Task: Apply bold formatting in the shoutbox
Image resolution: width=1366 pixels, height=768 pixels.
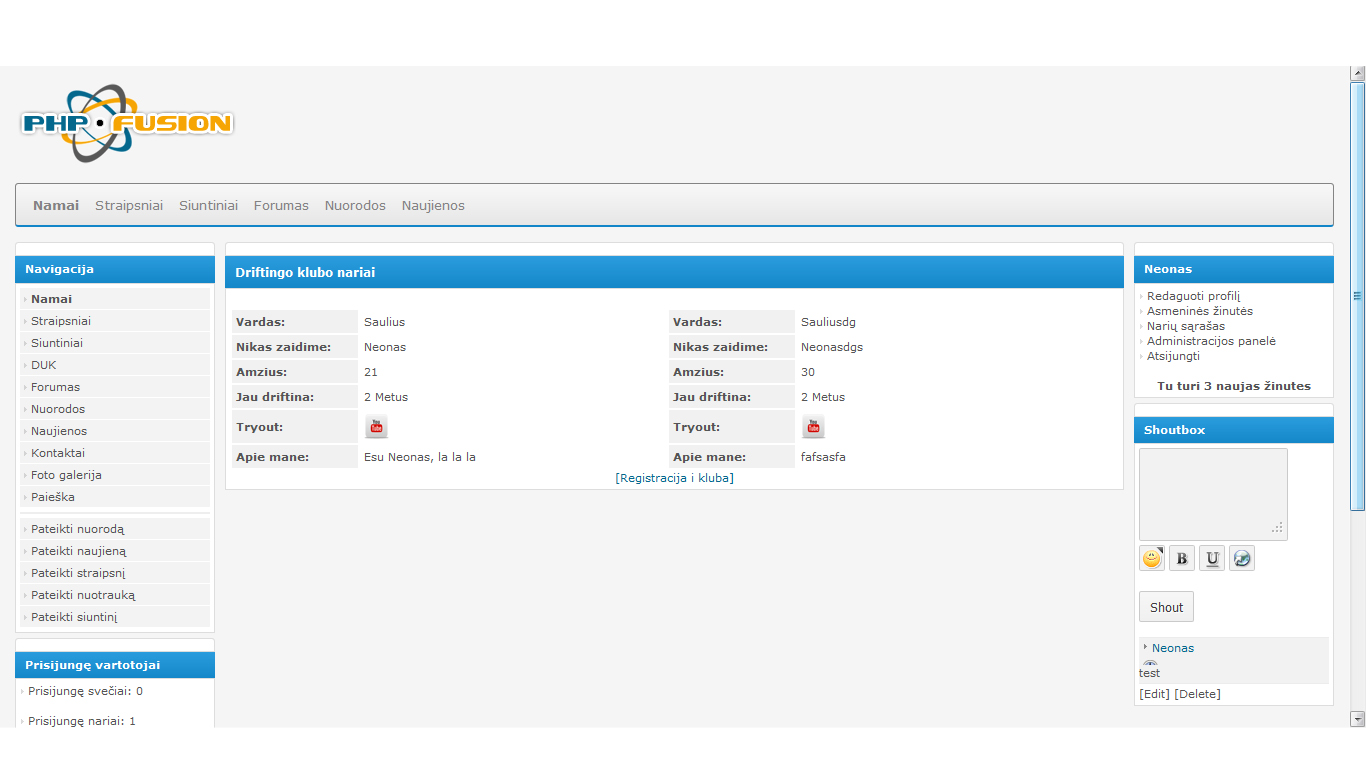Action: tap(1182, 558)
